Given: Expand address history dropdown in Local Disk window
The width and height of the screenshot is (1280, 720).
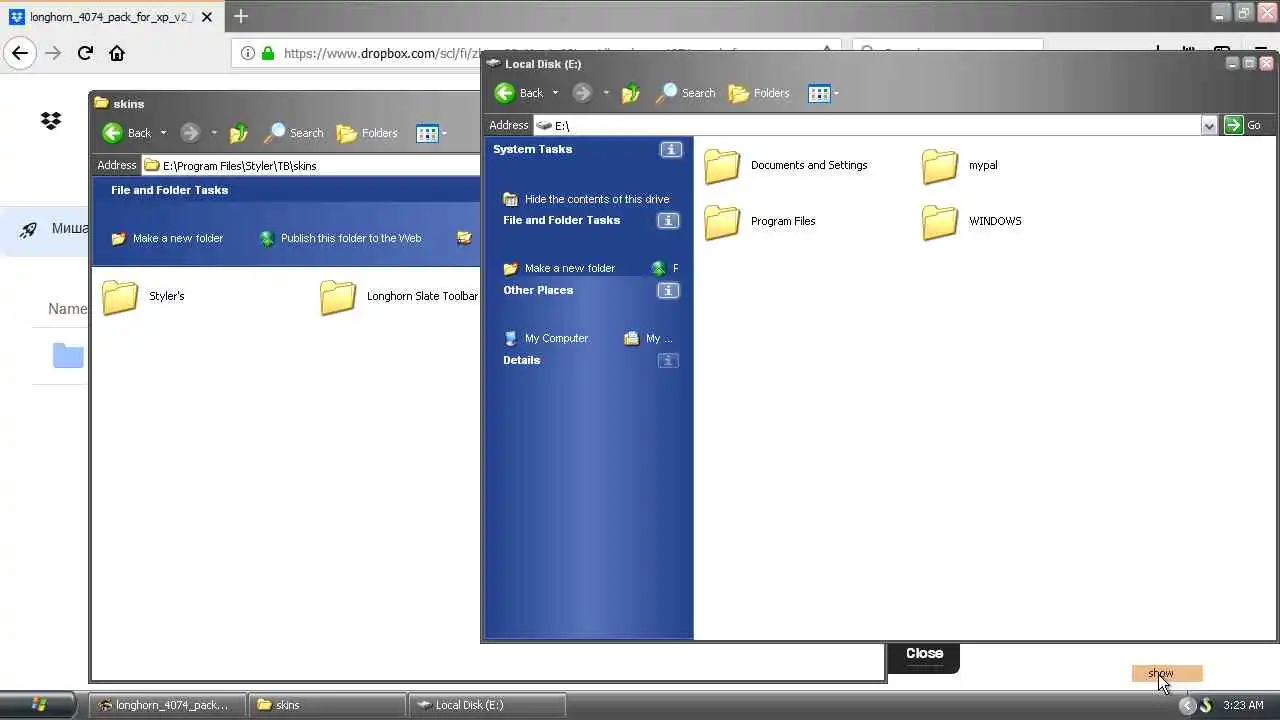Looking at the screenshot, I should click(1209, 125).
